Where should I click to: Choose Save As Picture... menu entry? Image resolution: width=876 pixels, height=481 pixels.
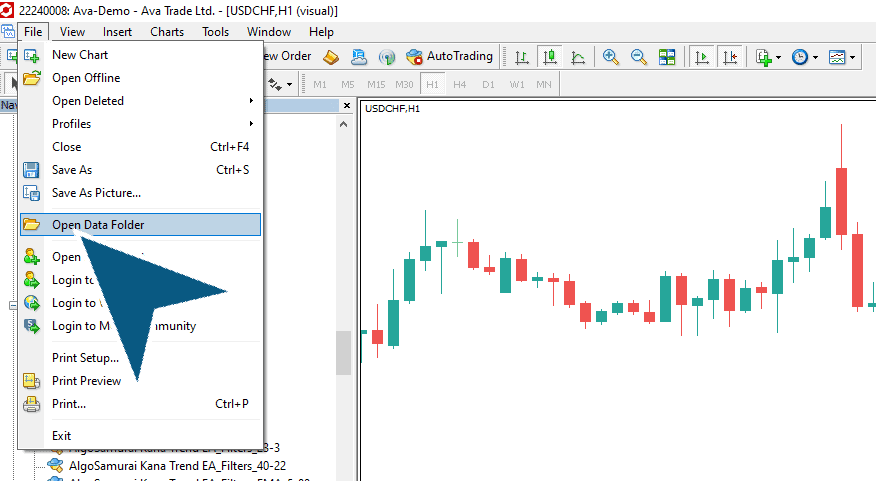(x=140, y=192)
